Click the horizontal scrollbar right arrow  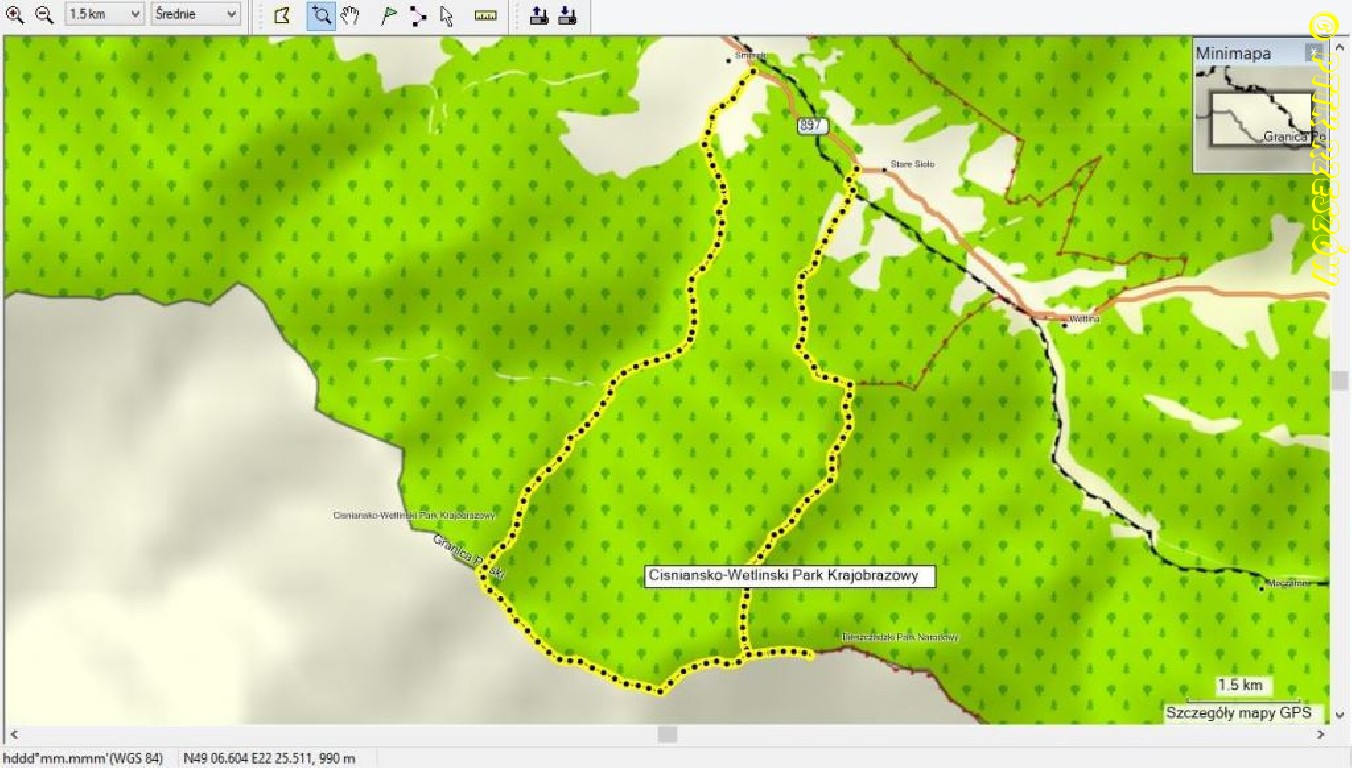pyautogui.click(x=1320, y=735)
